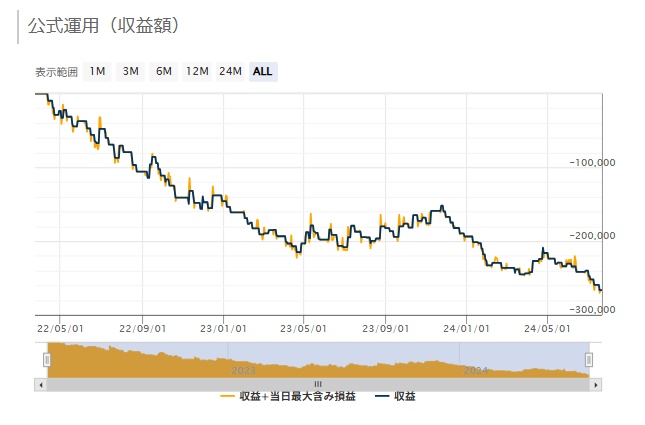The height and width of the screenshot is (425, 645).
Task: Set display range to 6M
Action: pyautogui.click(x=163, y=71)
